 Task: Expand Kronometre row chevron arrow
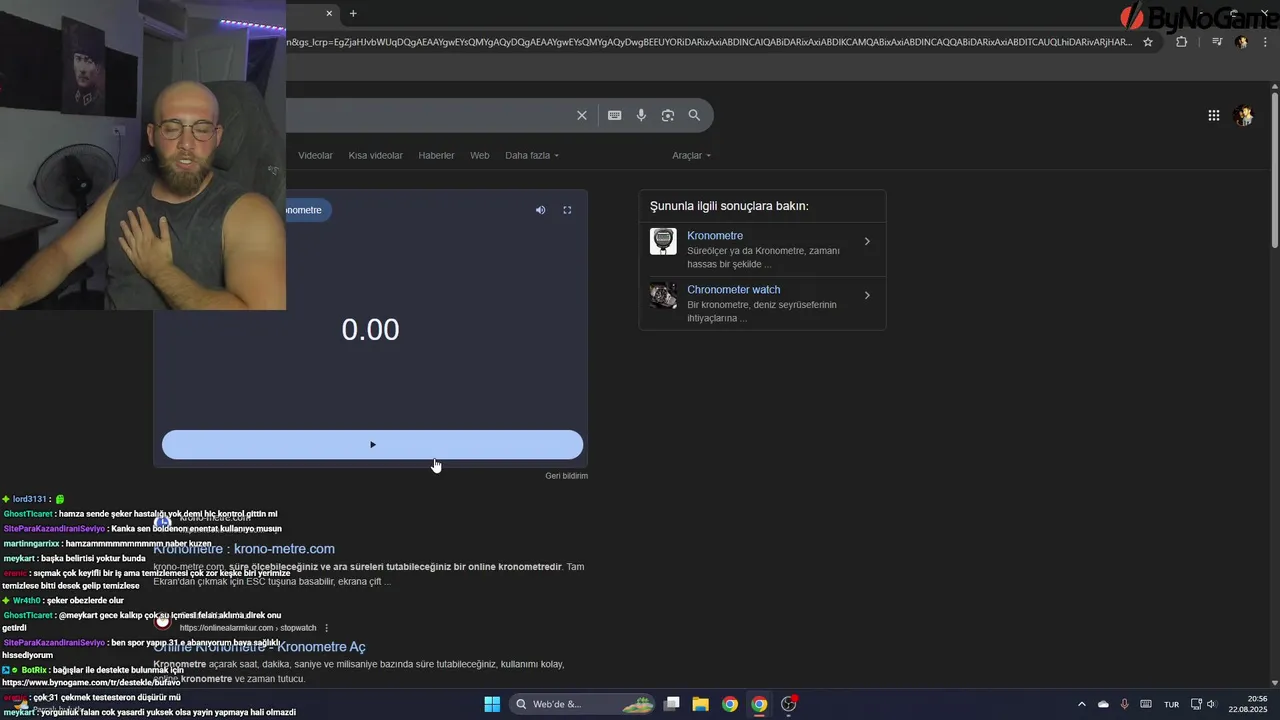point(867,241)
